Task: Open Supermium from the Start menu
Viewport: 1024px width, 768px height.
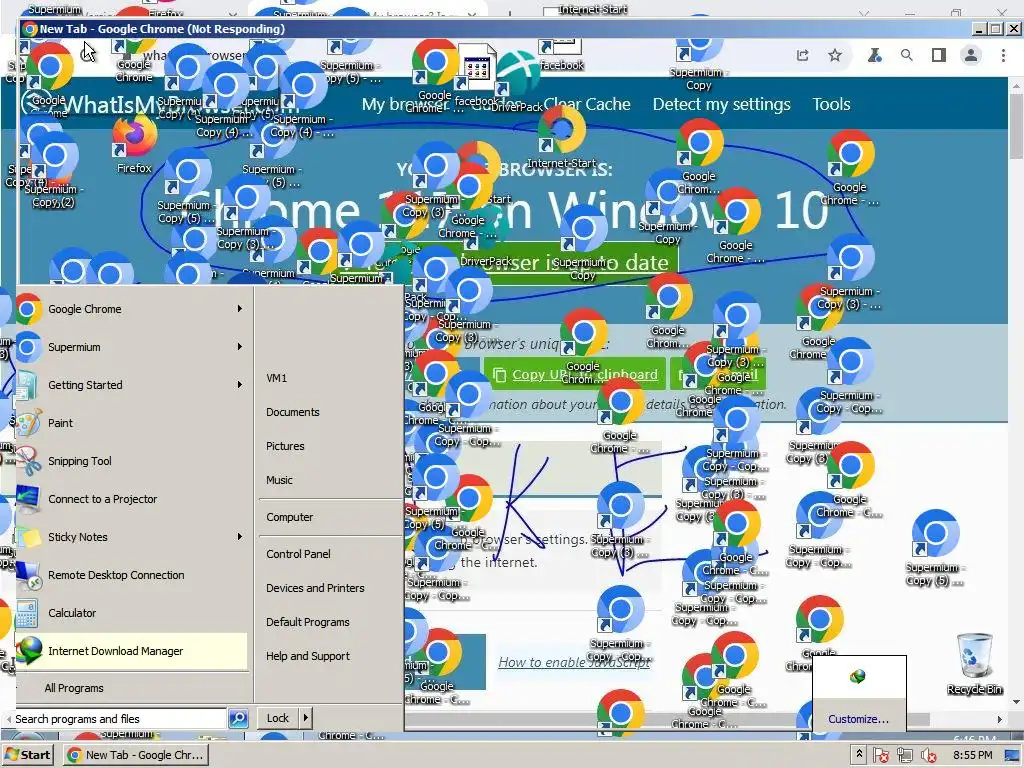Action: pyautogui.click(x=131, y=347)
